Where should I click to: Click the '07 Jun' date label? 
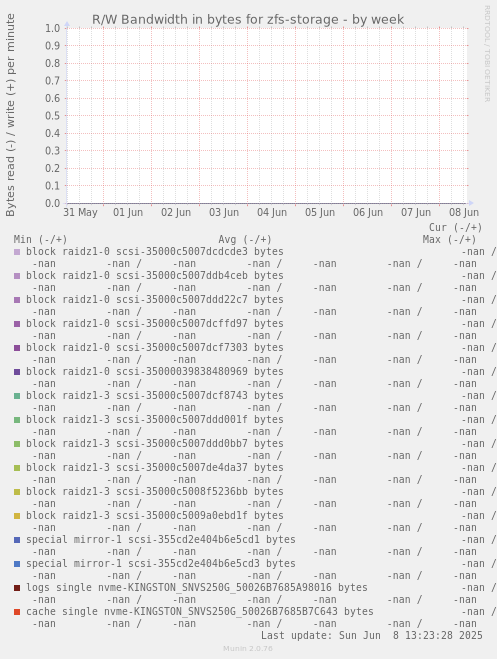[415, 212]
